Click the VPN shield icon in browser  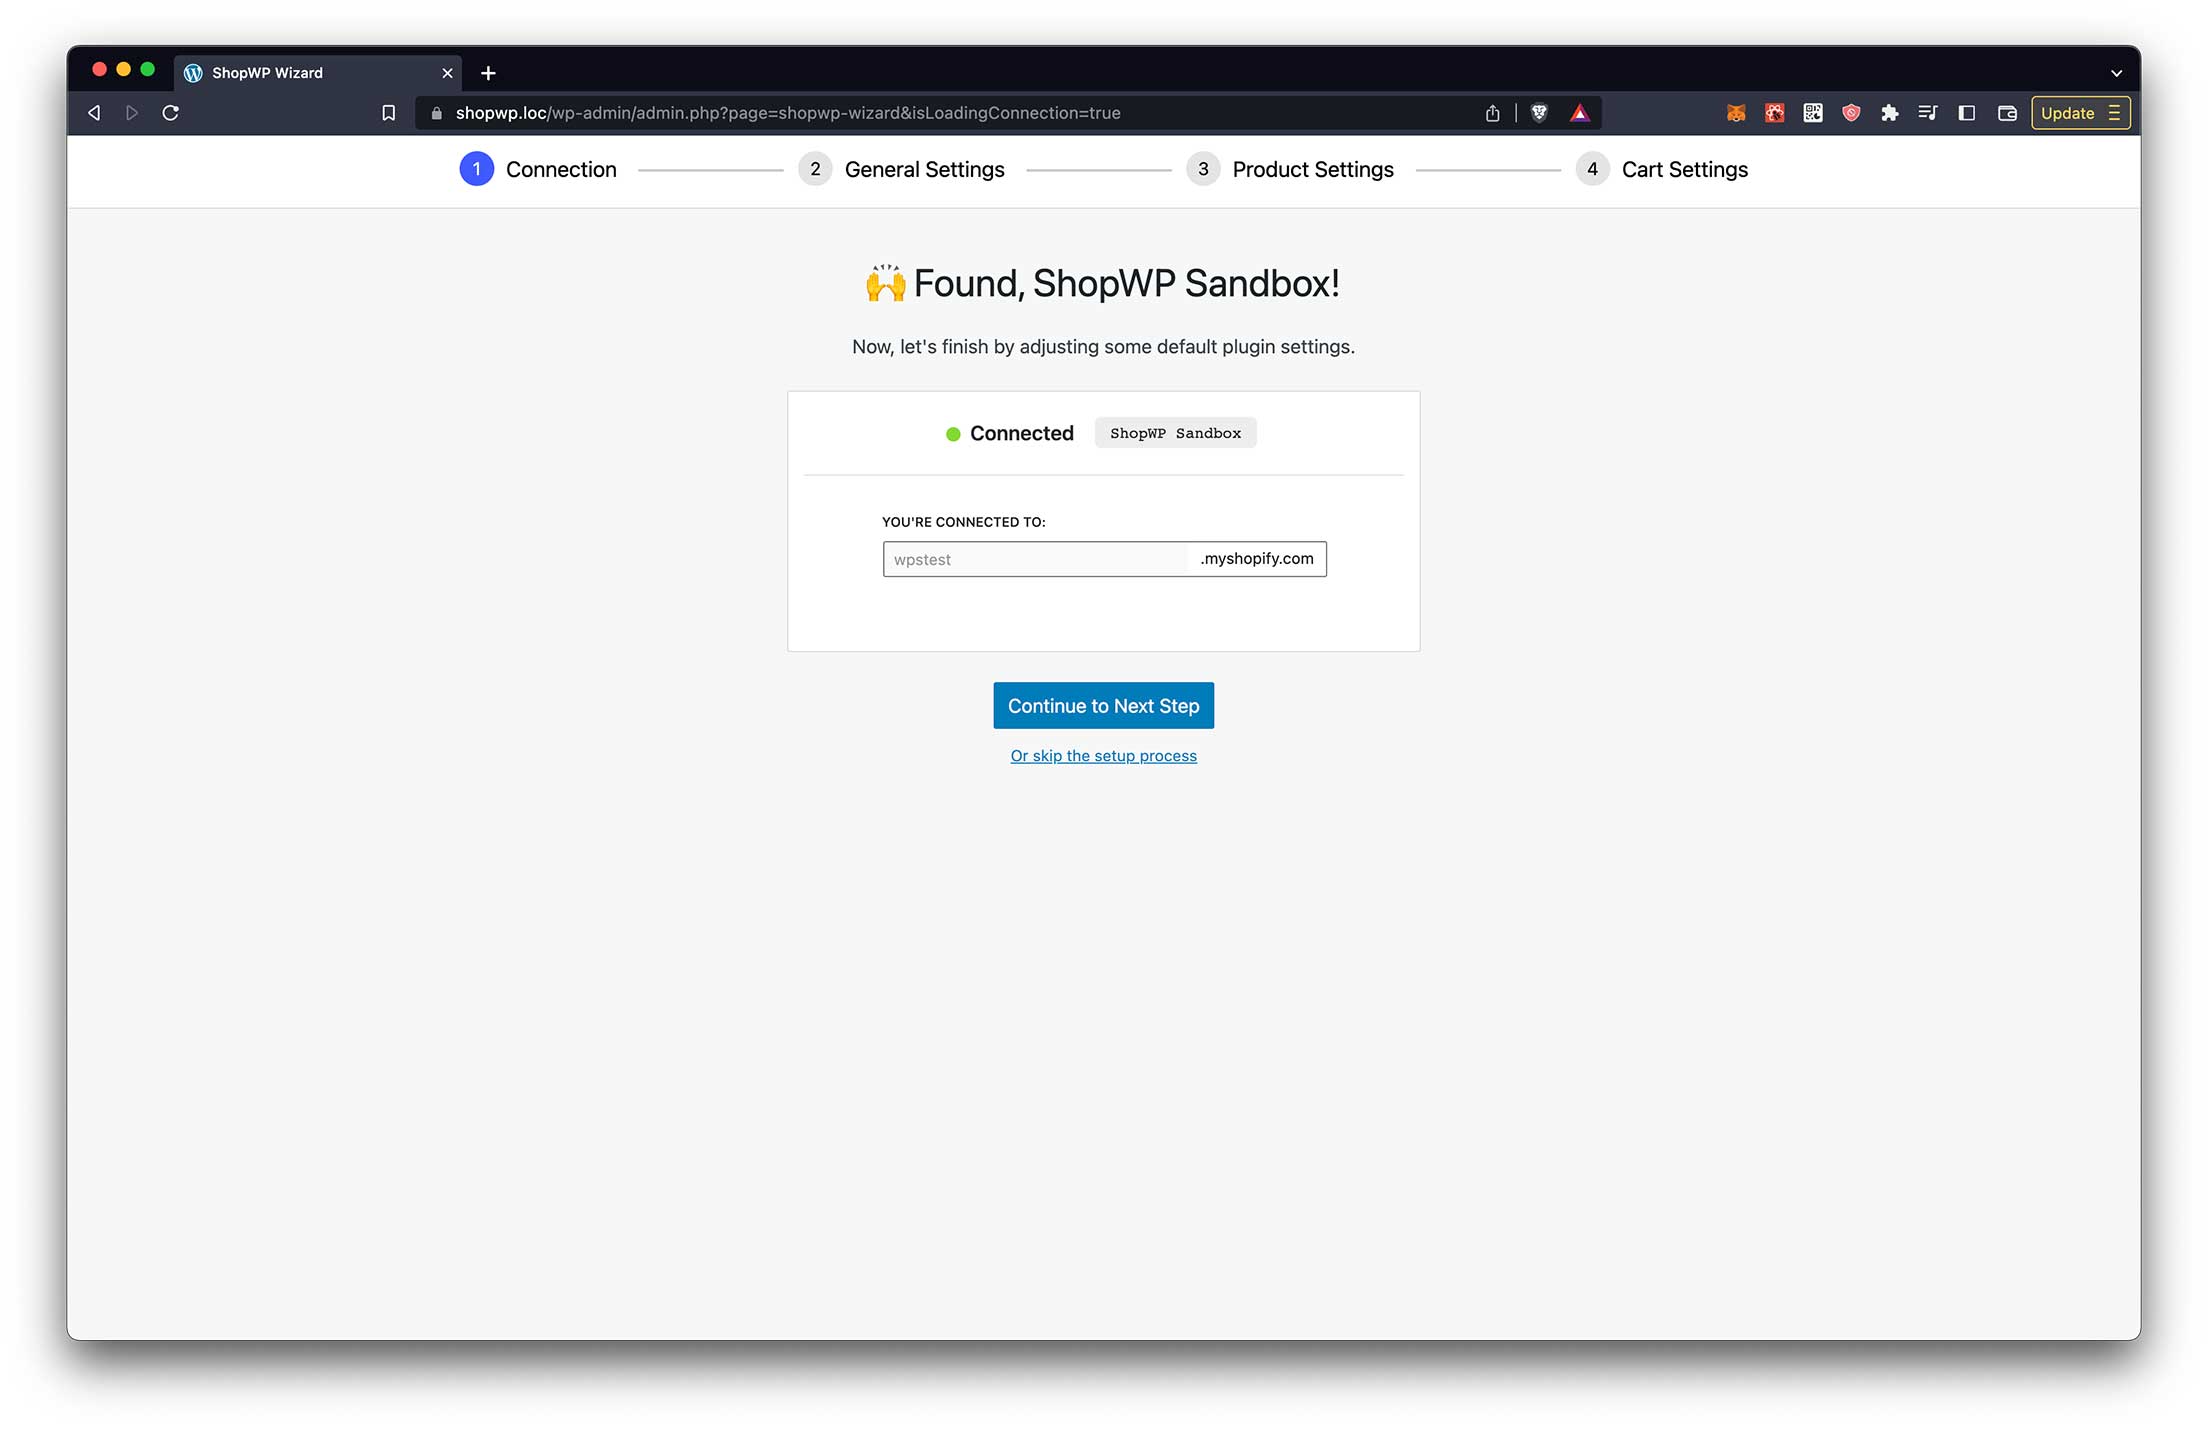pos(1851,113)
